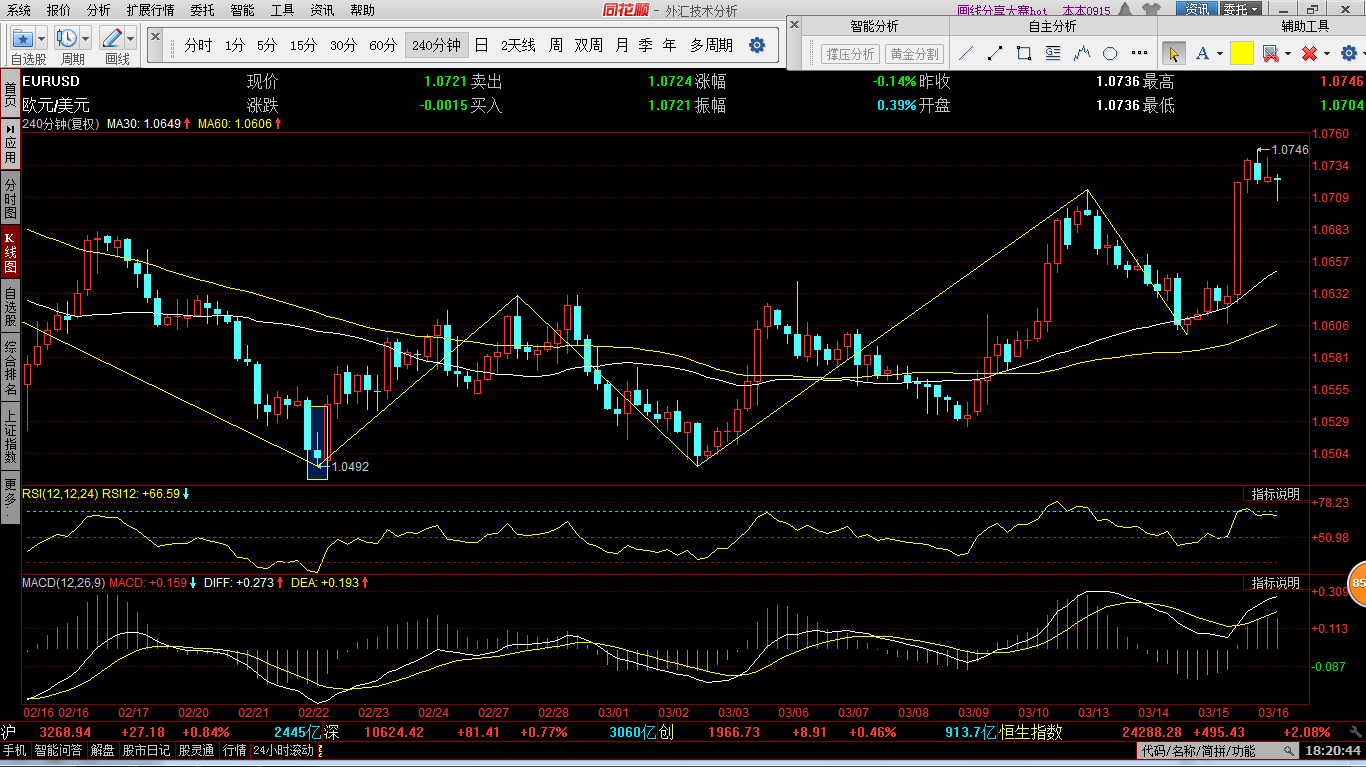
Task: Open drawing toolbar gear settings
Action: pyautogui.click(x=1349, y=53)
